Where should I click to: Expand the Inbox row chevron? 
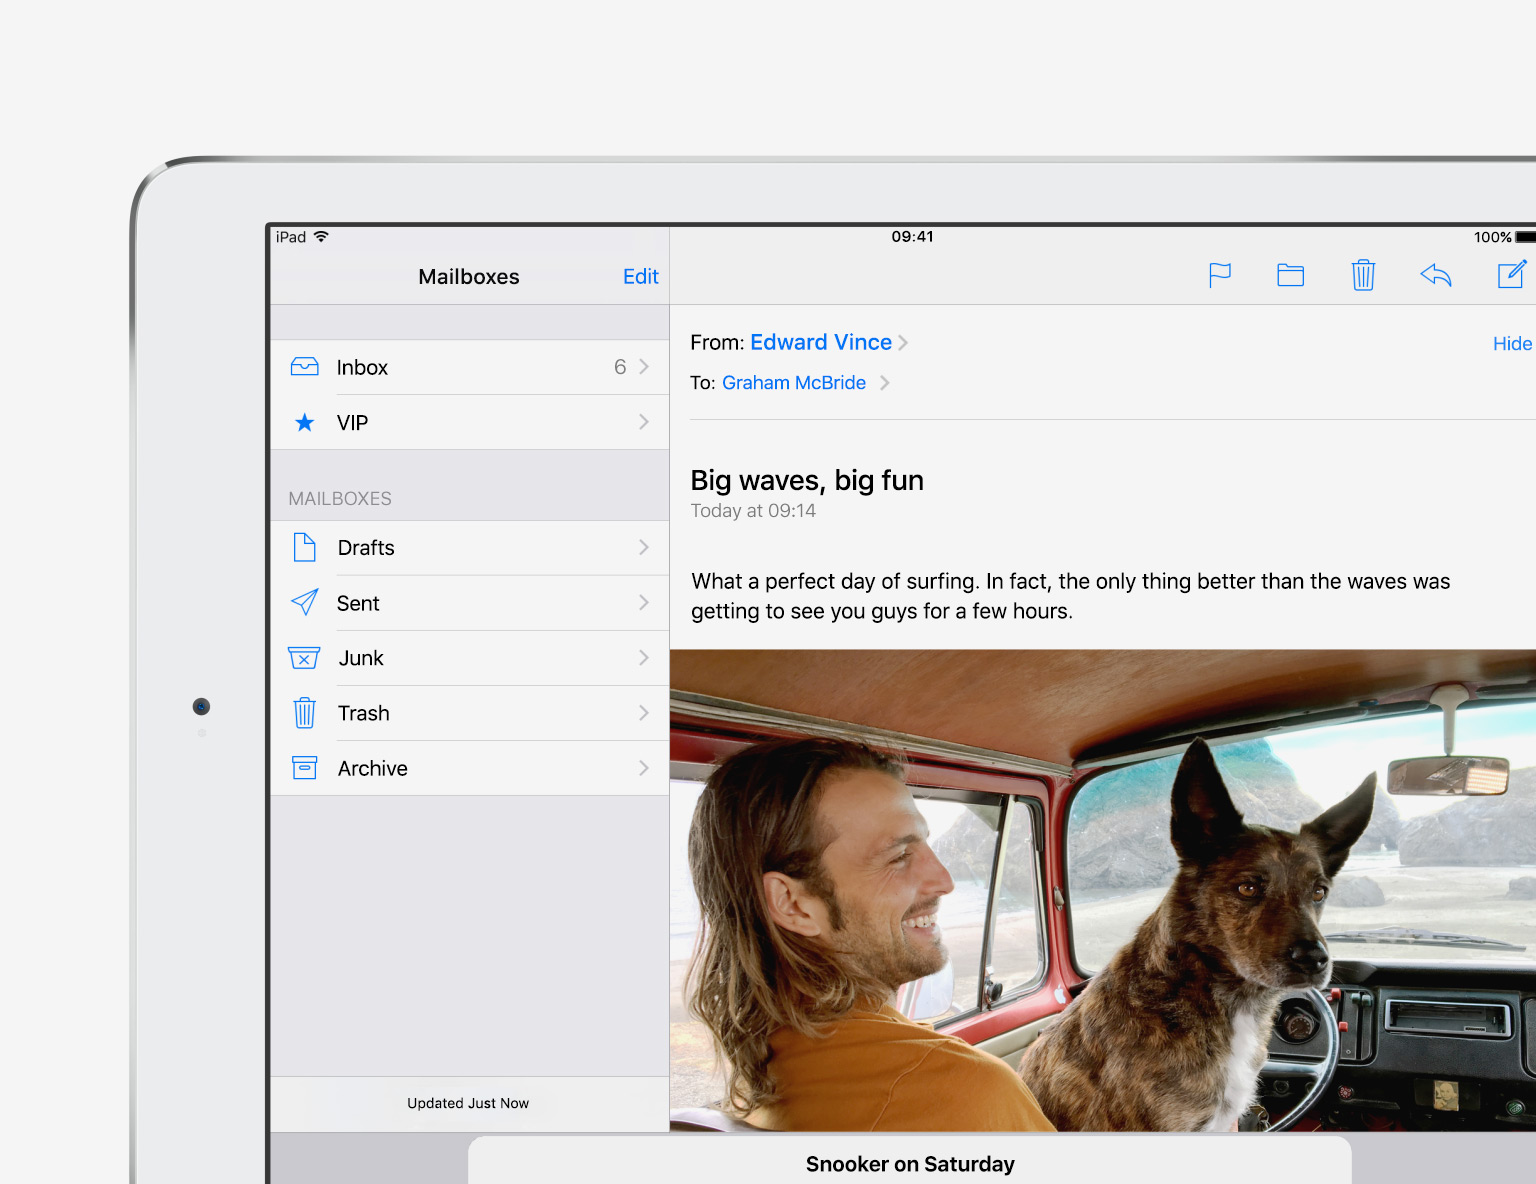coord(644,367)
